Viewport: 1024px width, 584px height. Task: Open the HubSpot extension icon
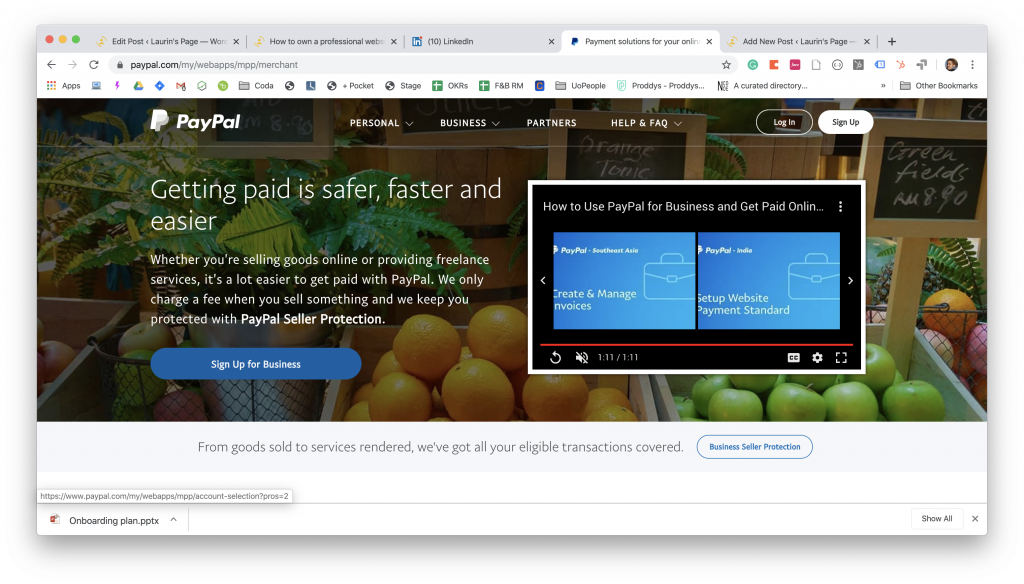901,65
